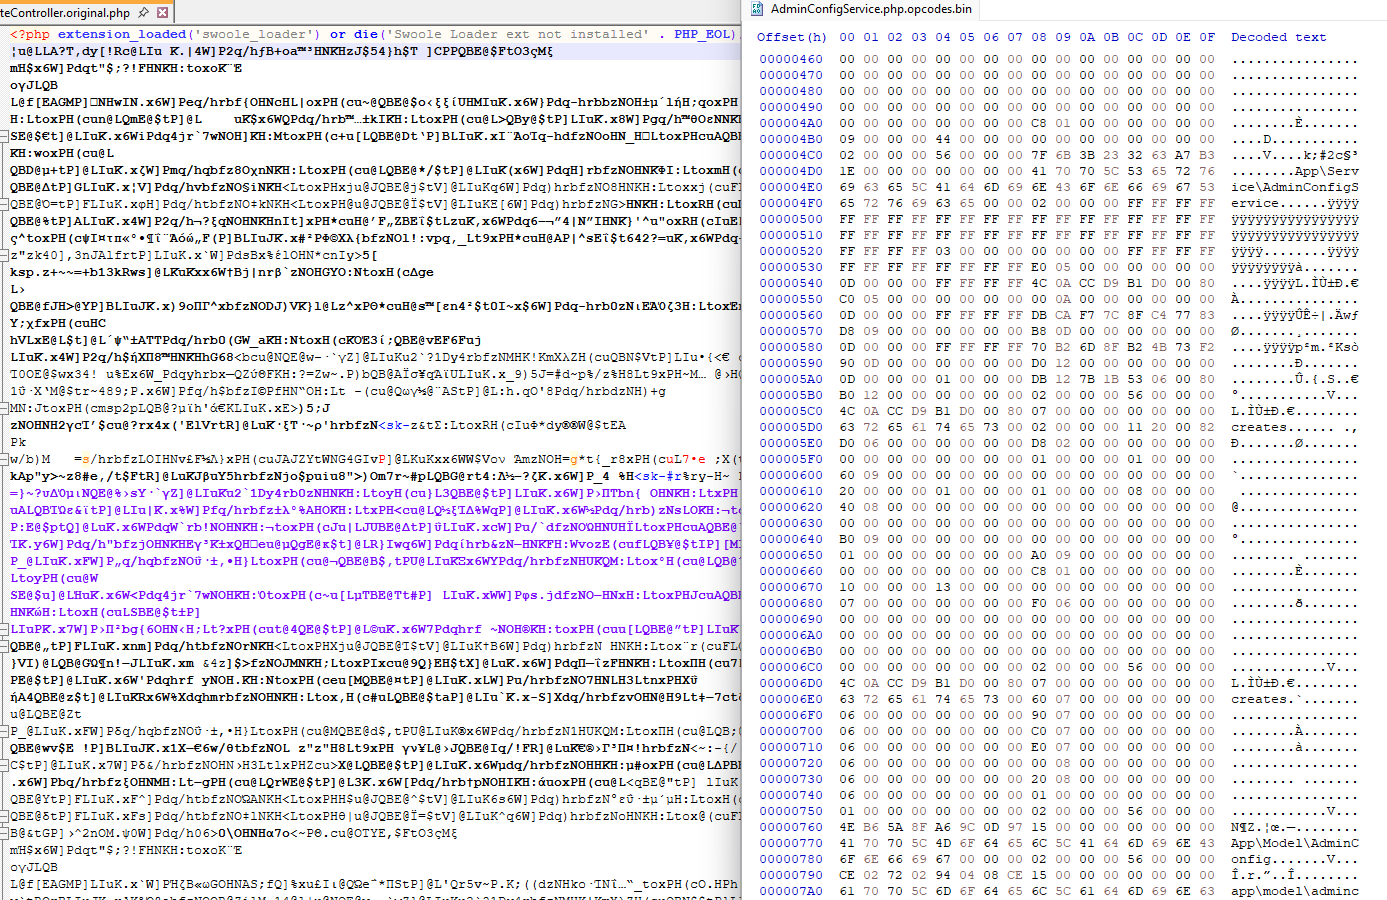Select hex column header 04

pyautogui.click(x=943, y=37)
